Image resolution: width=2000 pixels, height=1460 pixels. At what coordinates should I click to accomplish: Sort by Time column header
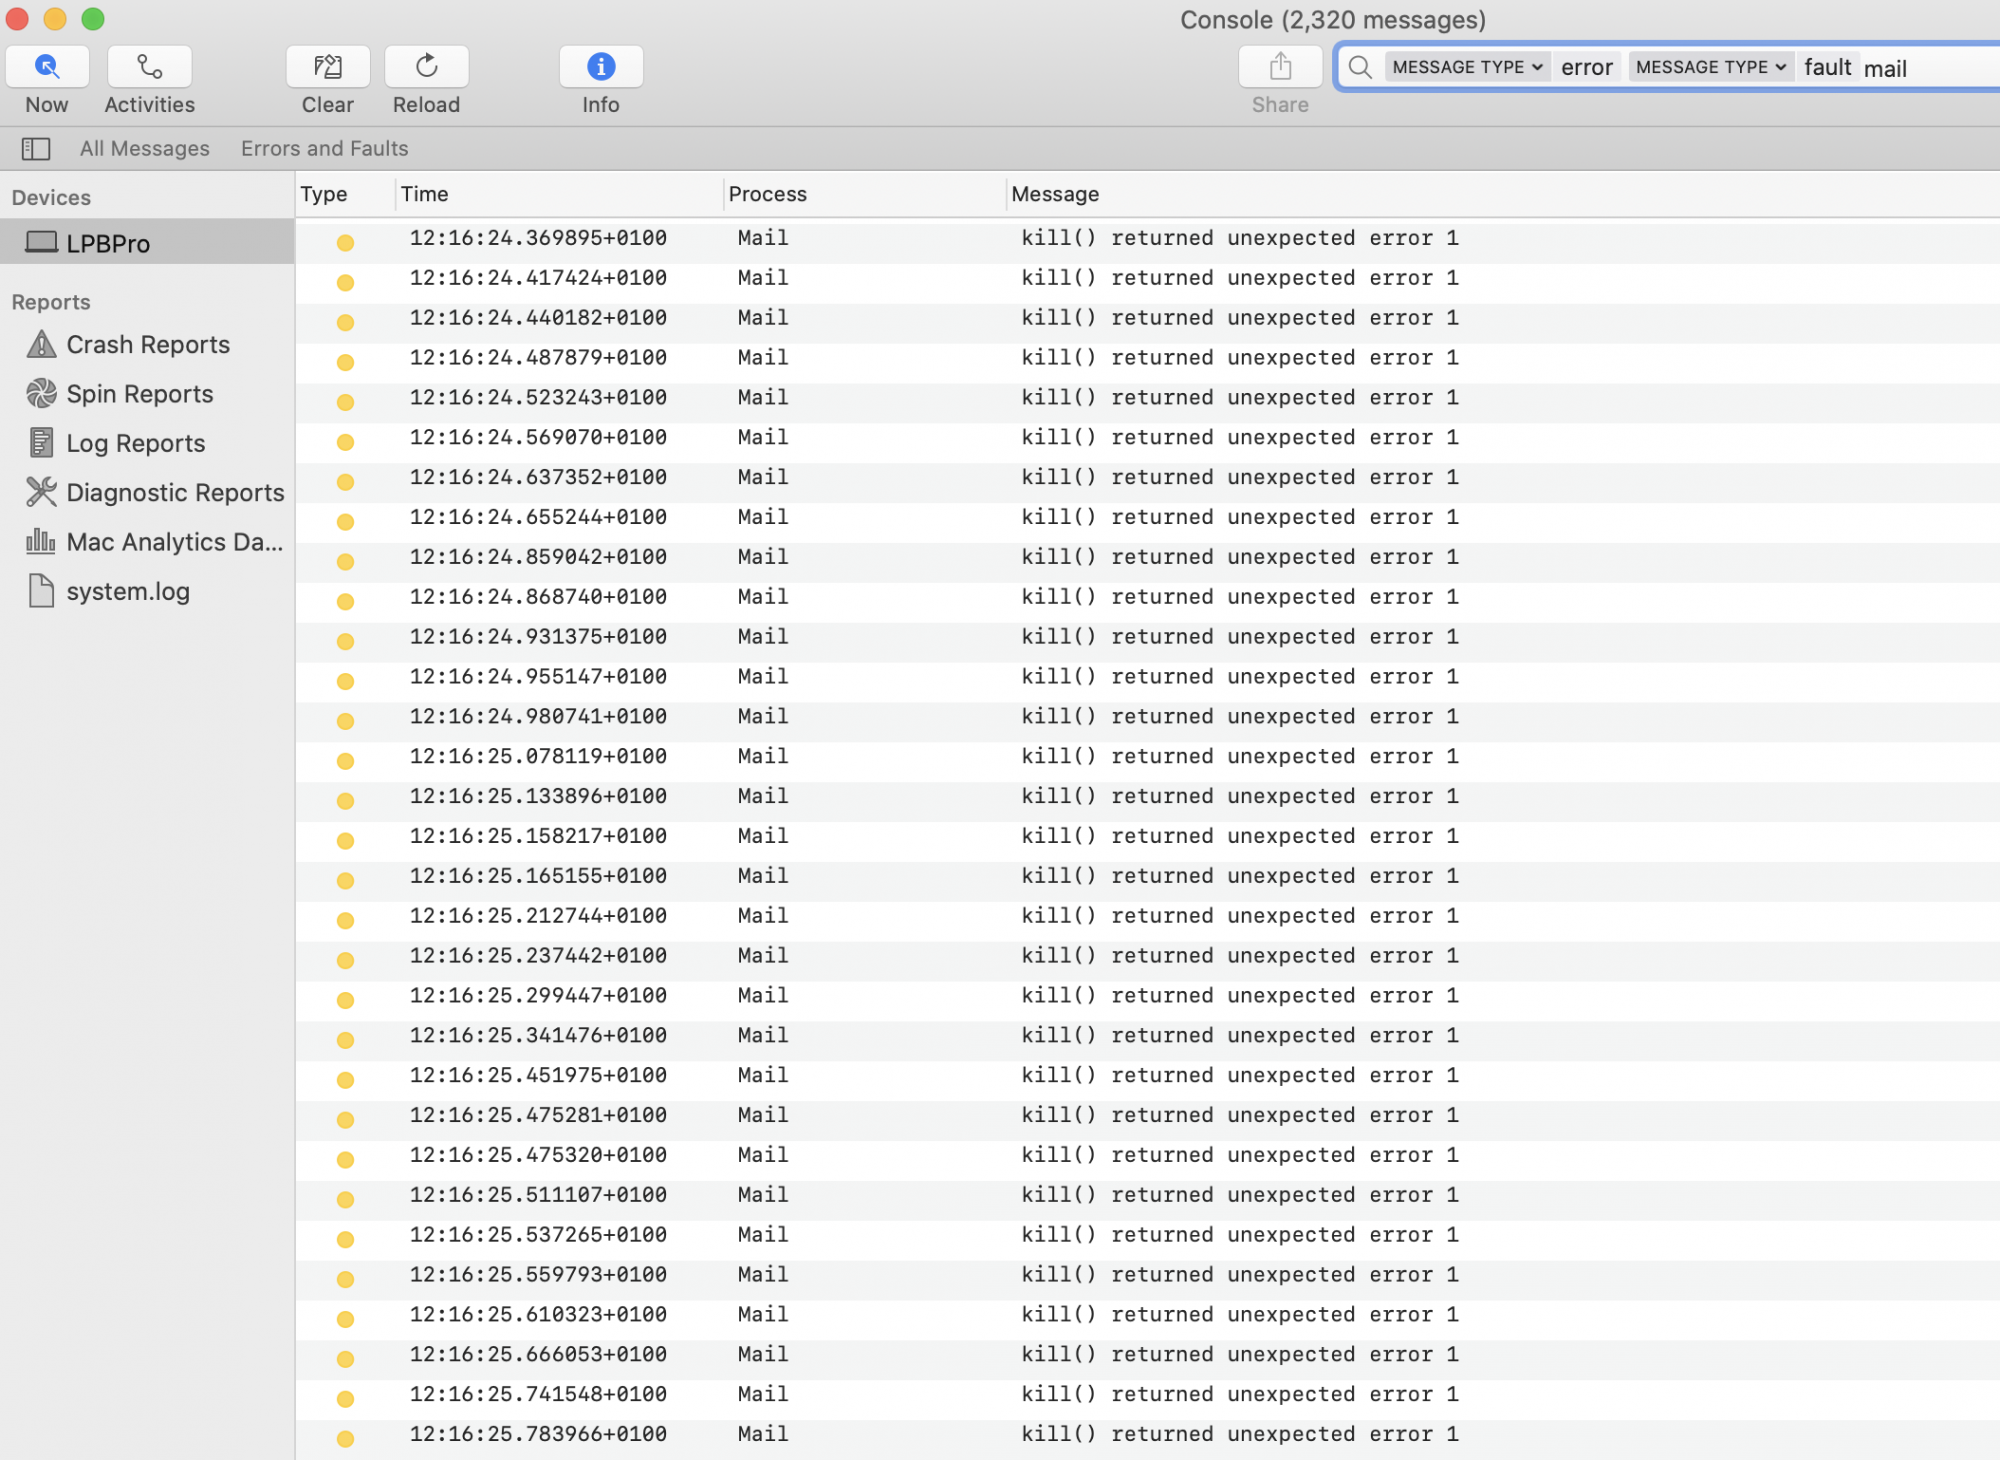click(425, 194)
